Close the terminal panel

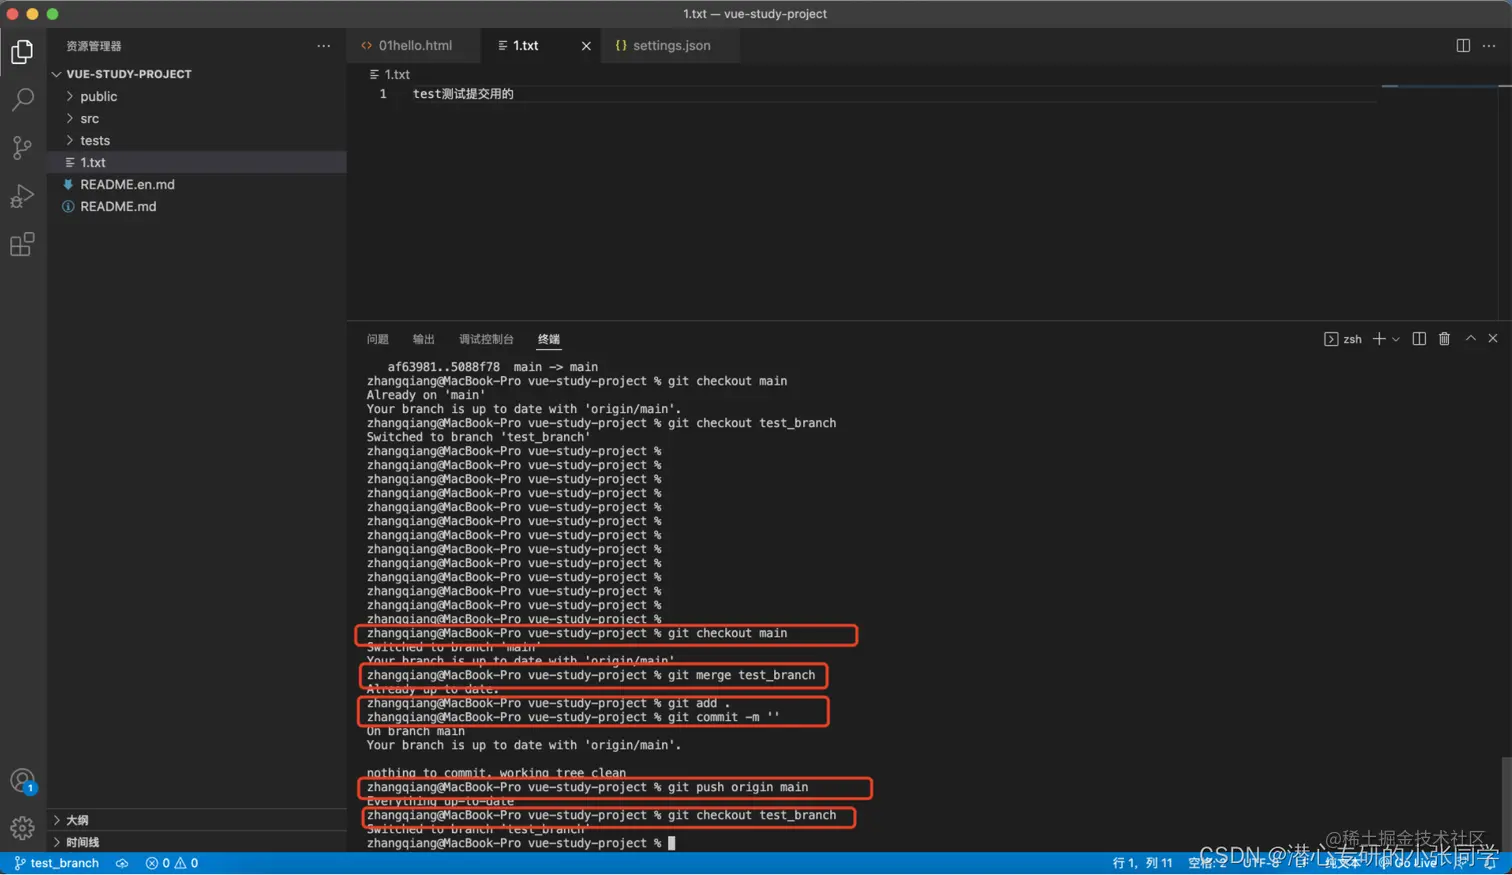point(1493,339)
